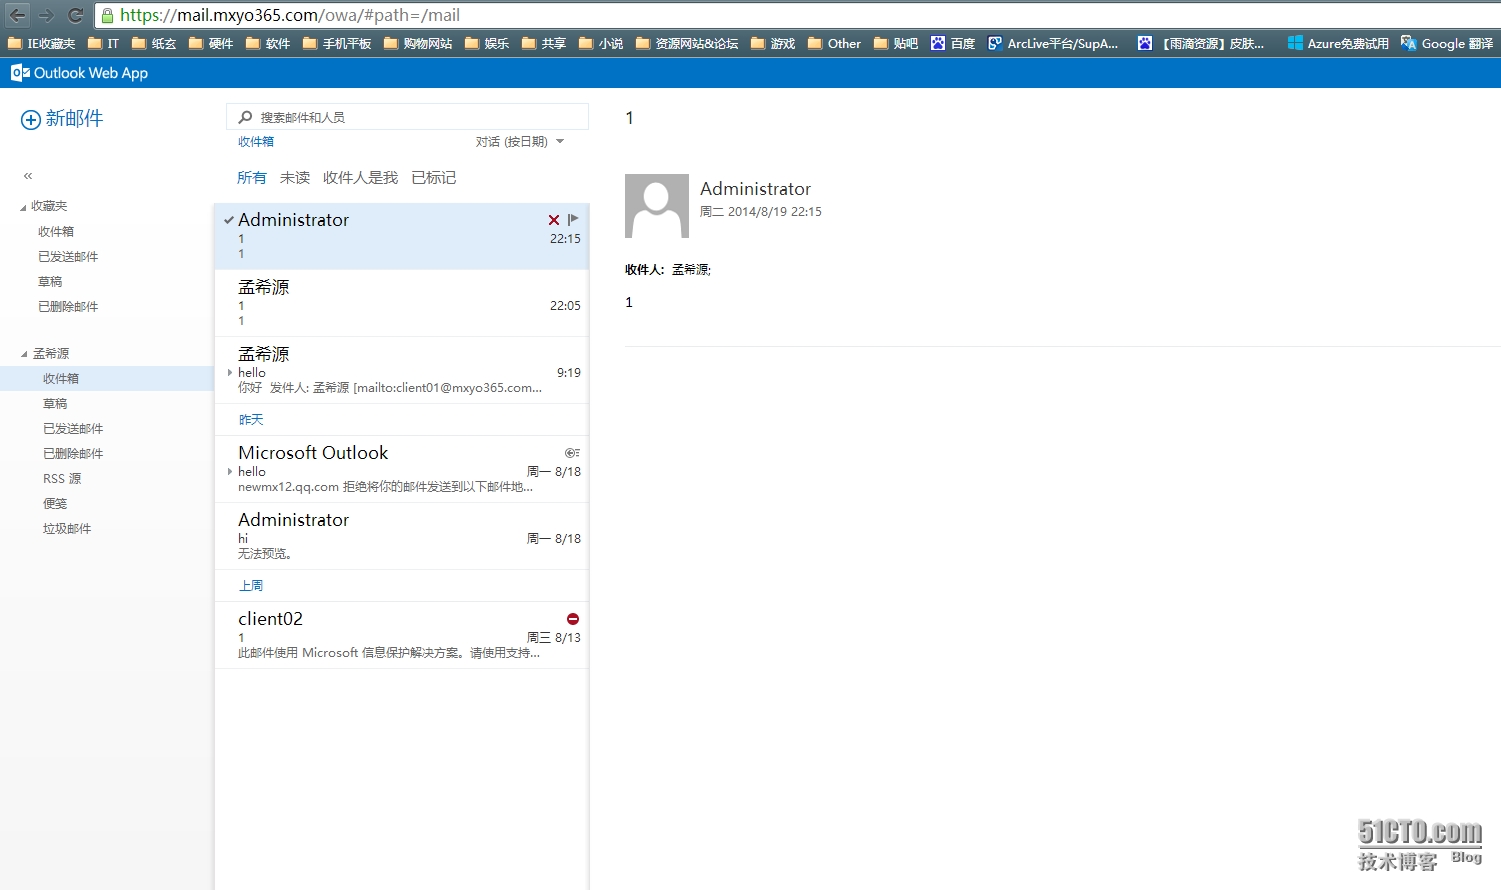
Task: Select the 未读 unread filter tab
Action: coord(294,178)
